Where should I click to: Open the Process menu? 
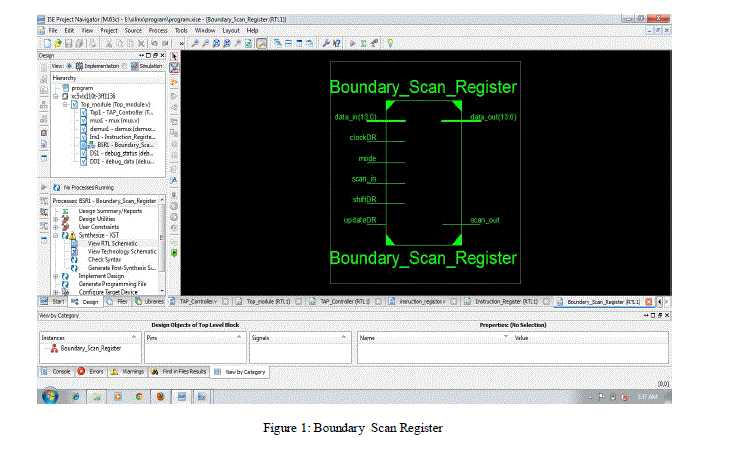[x=157, y=32]
